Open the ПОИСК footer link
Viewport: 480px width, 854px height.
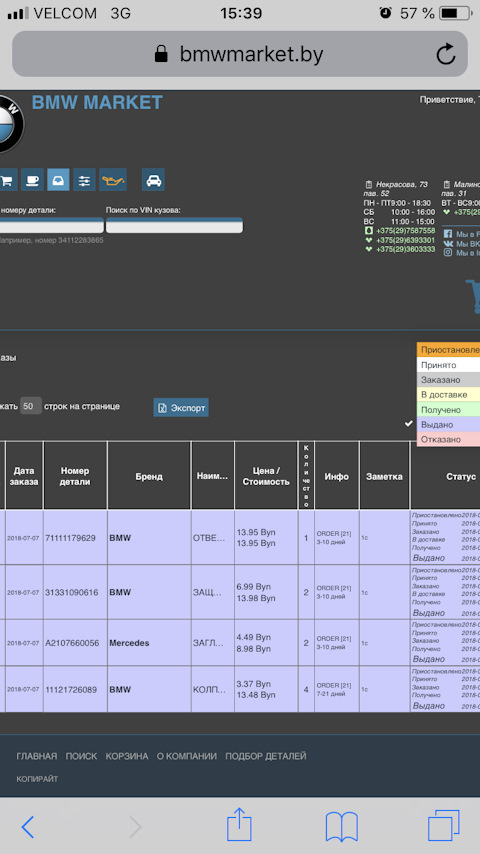coord(81,756)
